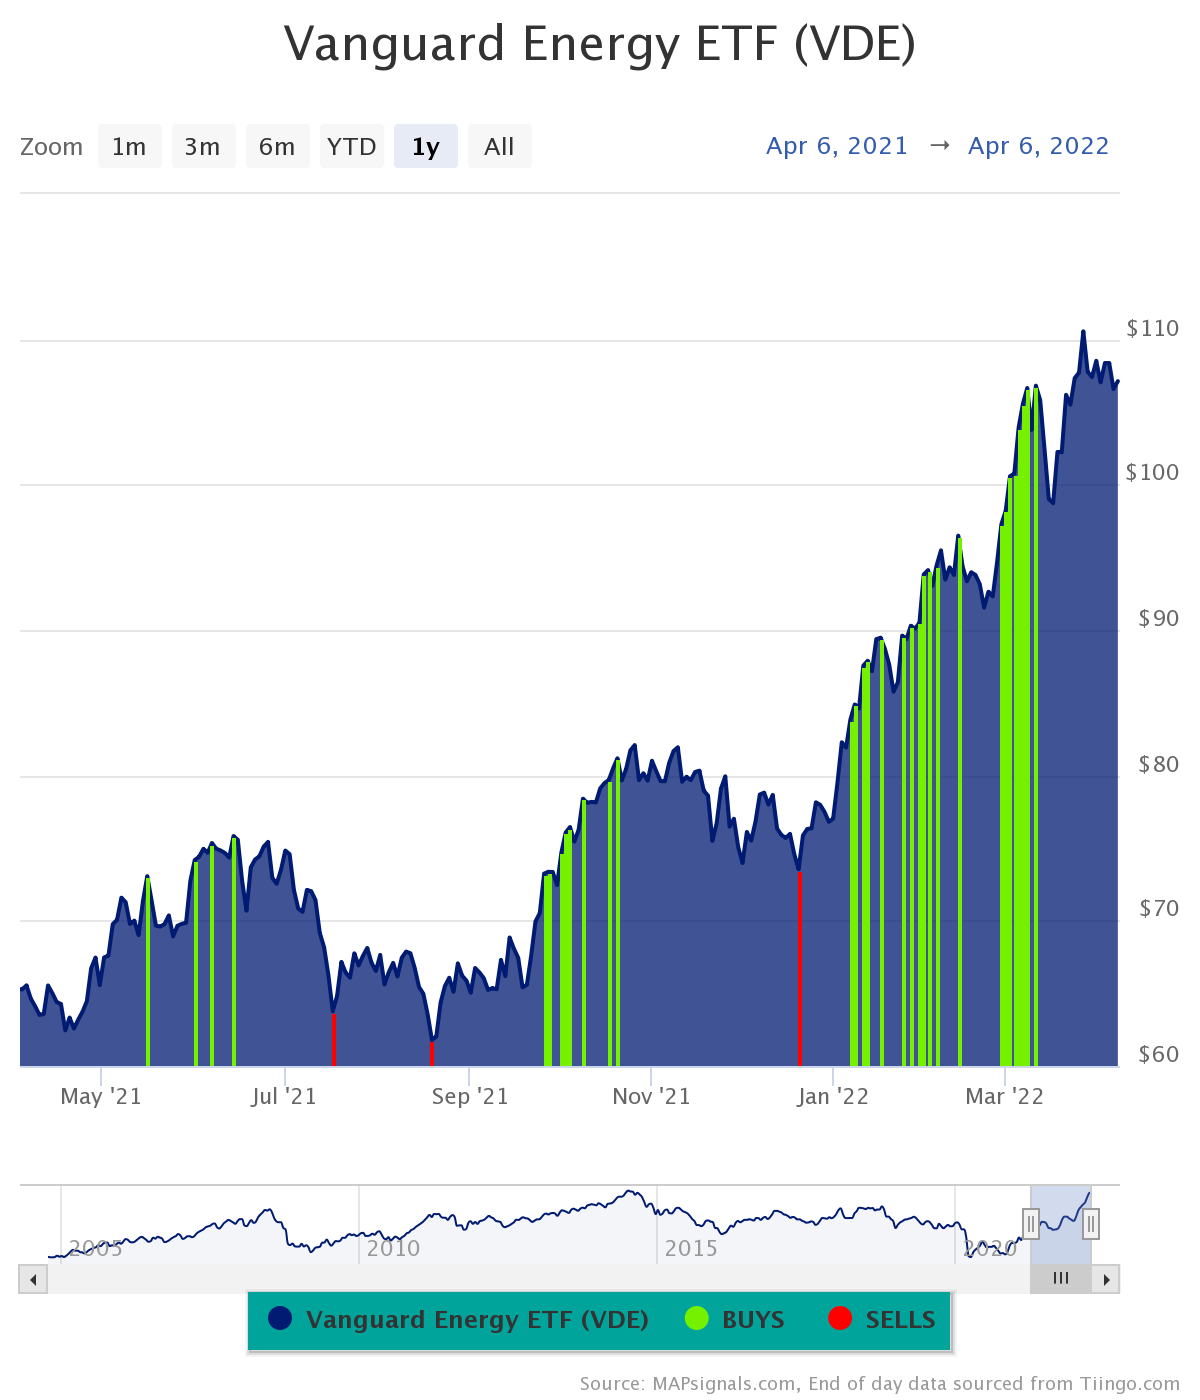1200x1400 pixels.
Task: Click the red SELLS legend marker
Action: coord(840,1319)
